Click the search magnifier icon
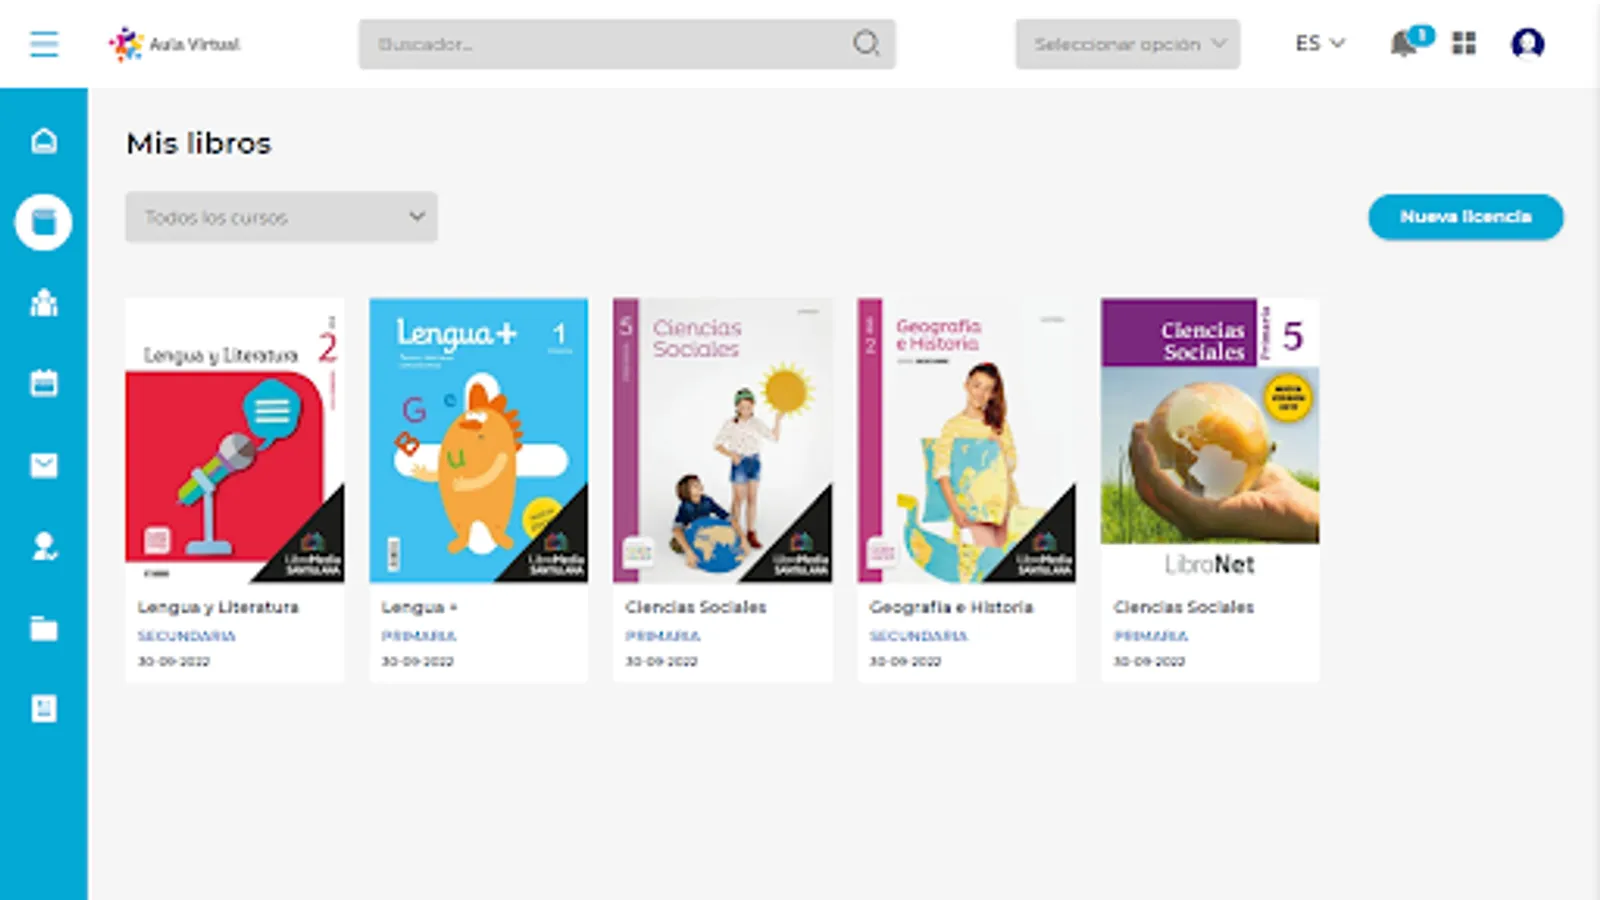The width and height of the screenshot is (1600, 900). tap(866, 43)
